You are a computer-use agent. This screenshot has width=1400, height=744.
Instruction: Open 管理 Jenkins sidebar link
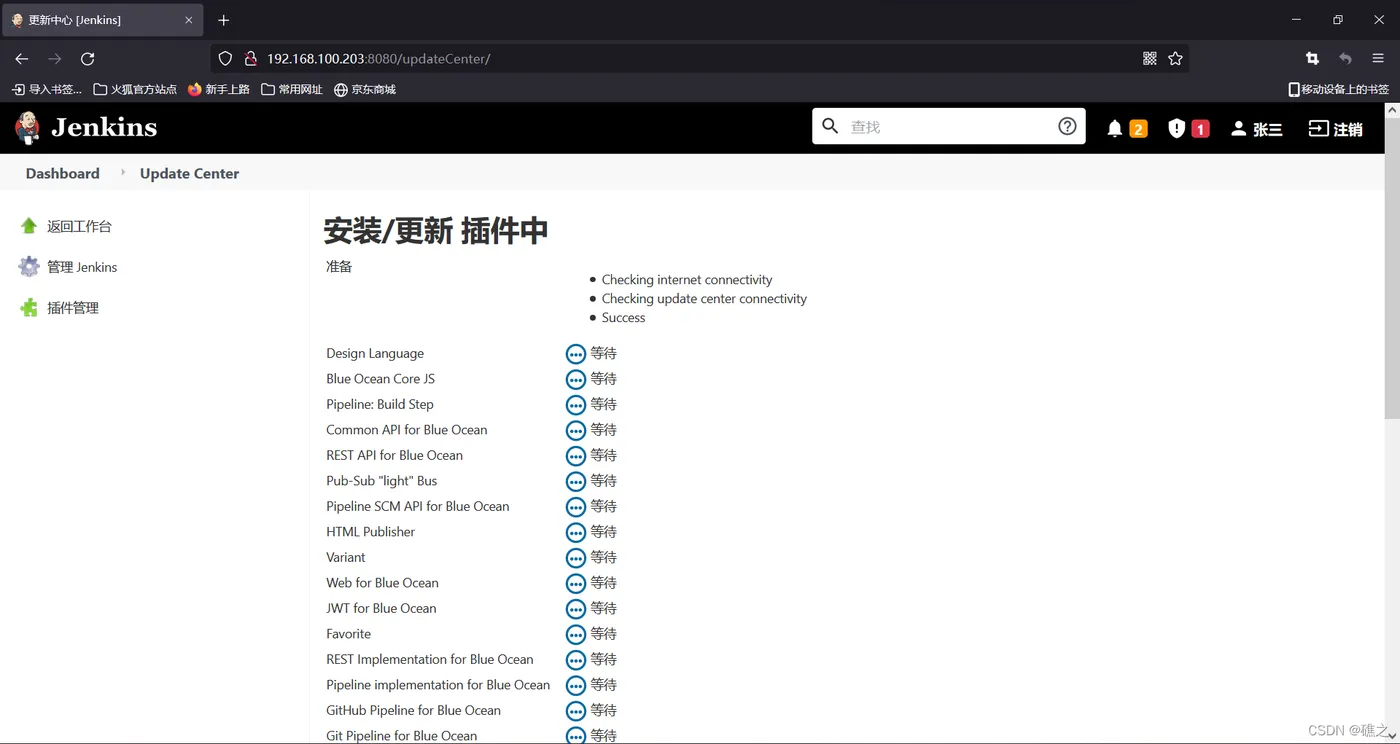pyautogui.click(x=82, y=267)
